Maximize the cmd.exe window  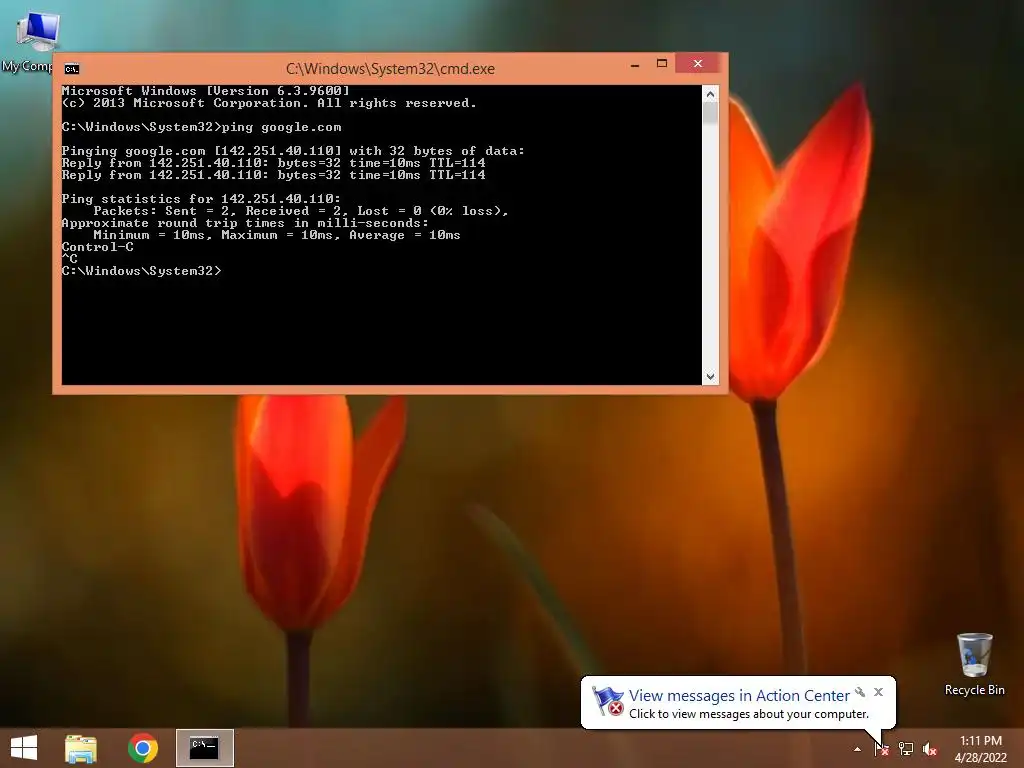tap(662, 63)
